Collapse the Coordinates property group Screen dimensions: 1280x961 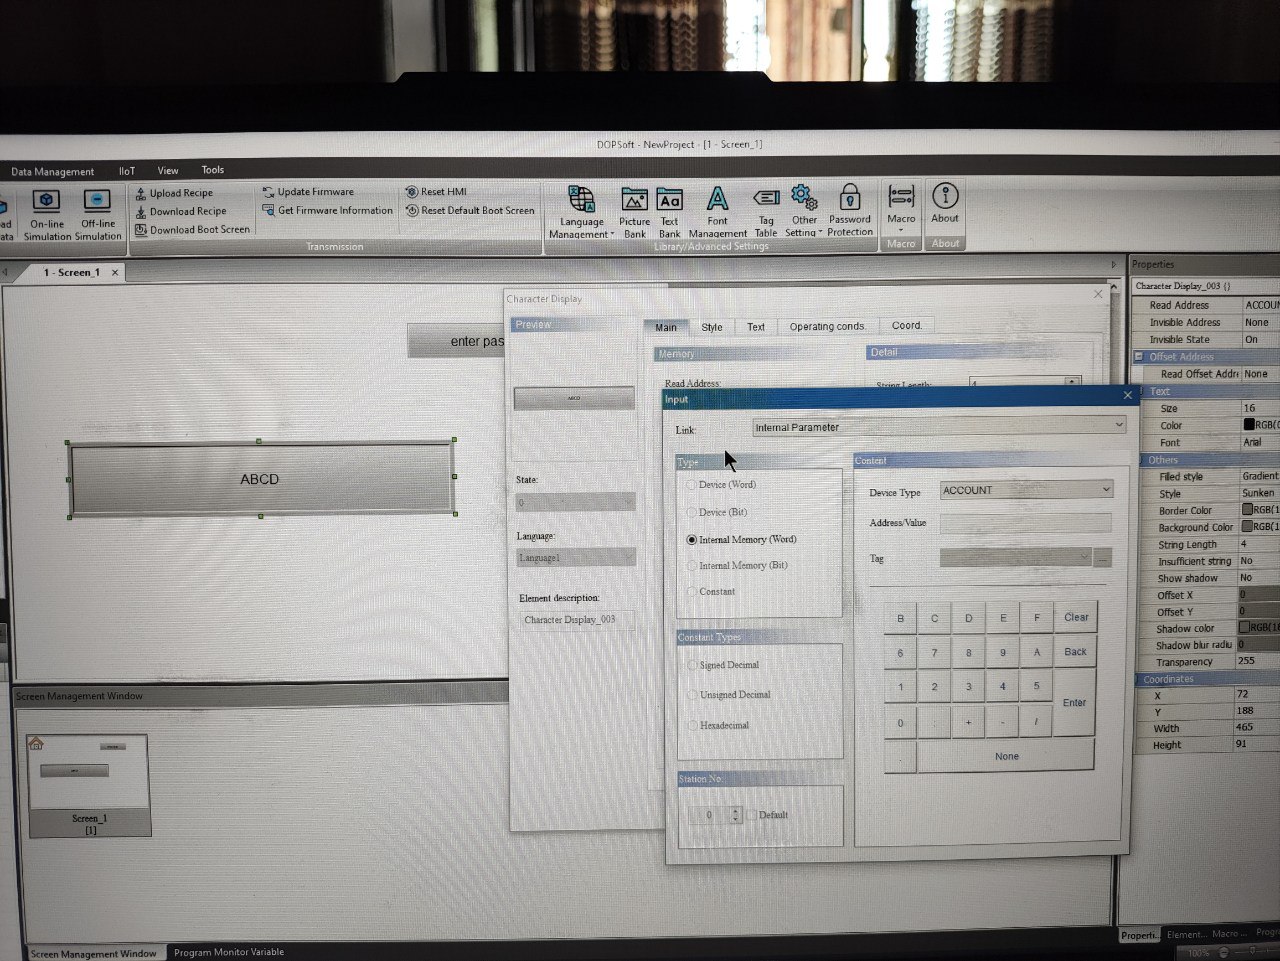tap(1138, 679)
